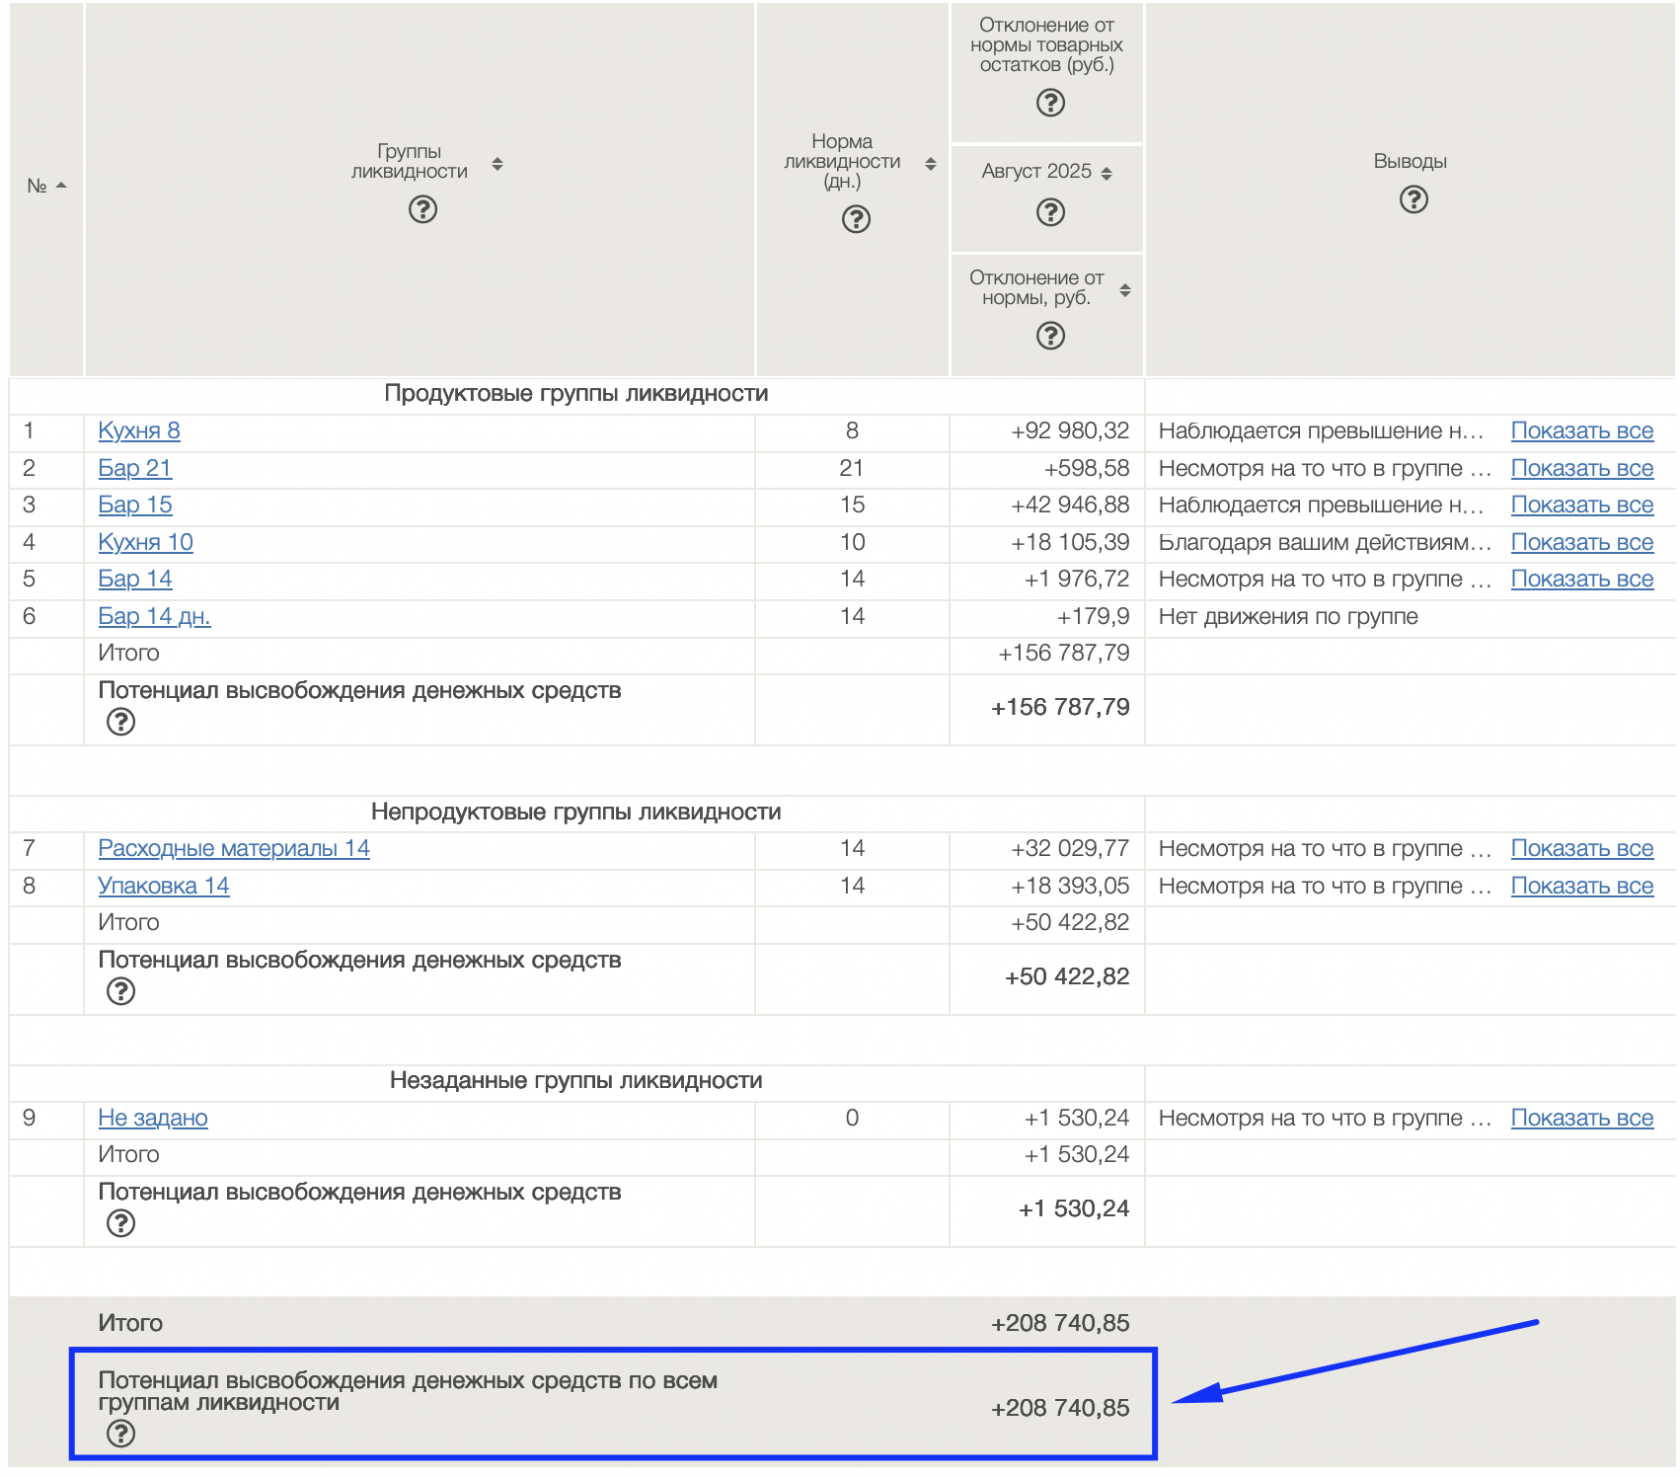The height and width of the screenshot is (1477, 1680).
Task: Click the grand total +208 740,85 potential value
Action: pyautogui.click(x=1060, y=1408)
